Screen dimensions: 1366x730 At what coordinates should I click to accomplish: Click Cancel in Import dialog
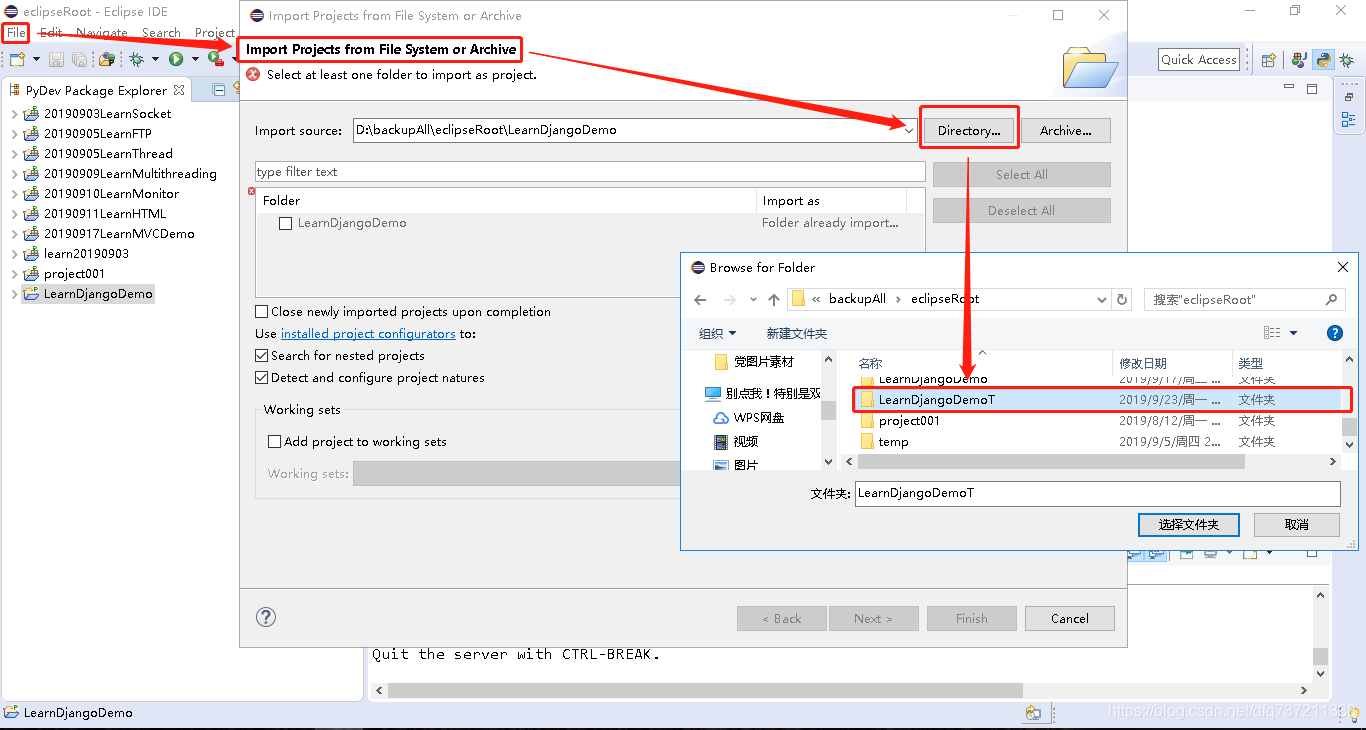coord(1070,619)
